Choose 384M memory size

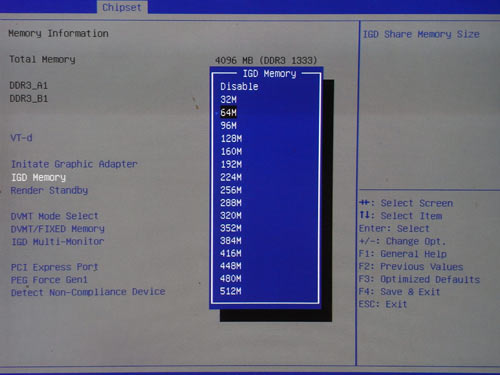pyautogui.click(x=231, y=241)
